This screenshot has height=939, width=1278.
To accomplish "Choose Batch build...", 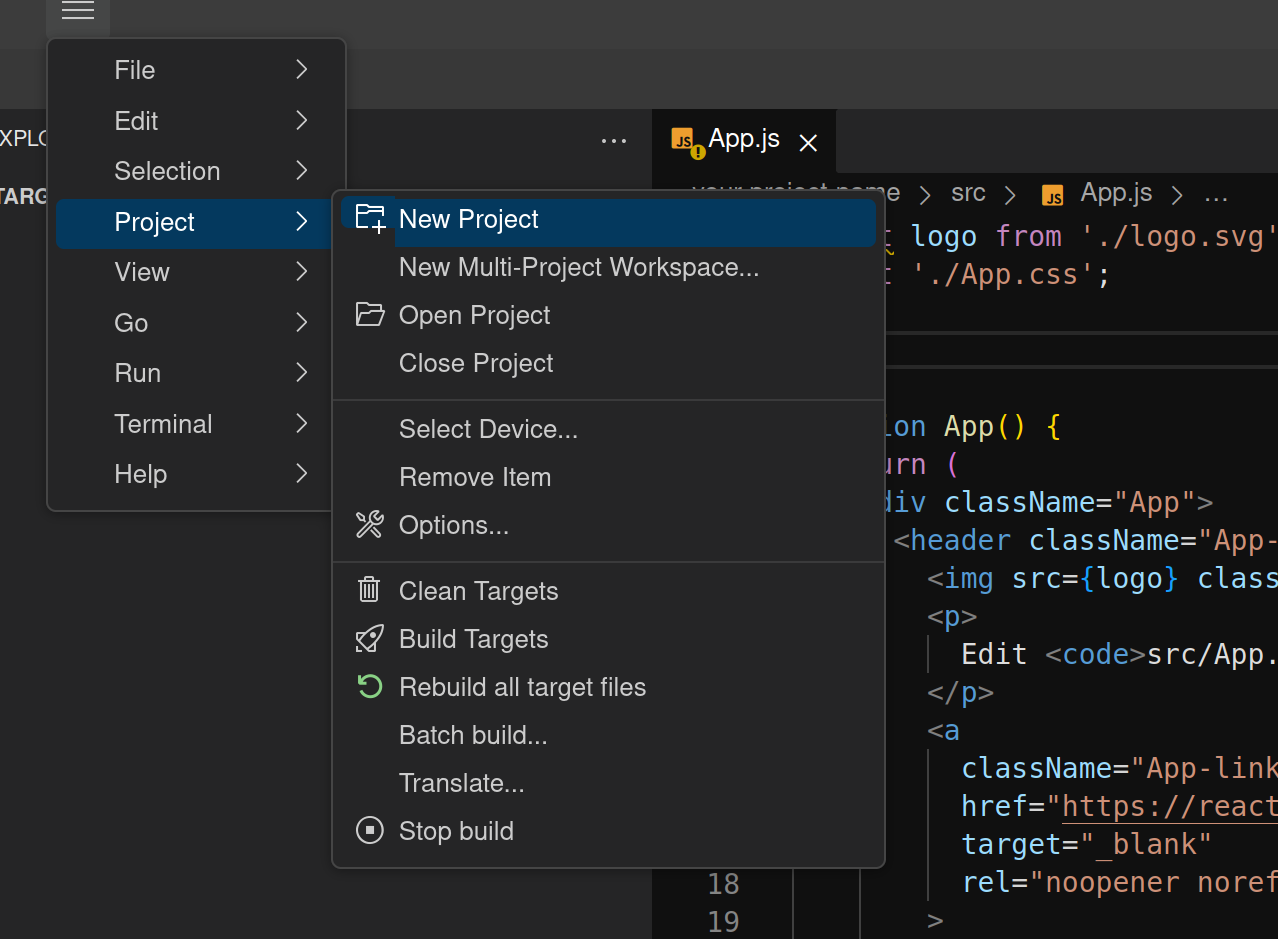I will tap(608, 736).
